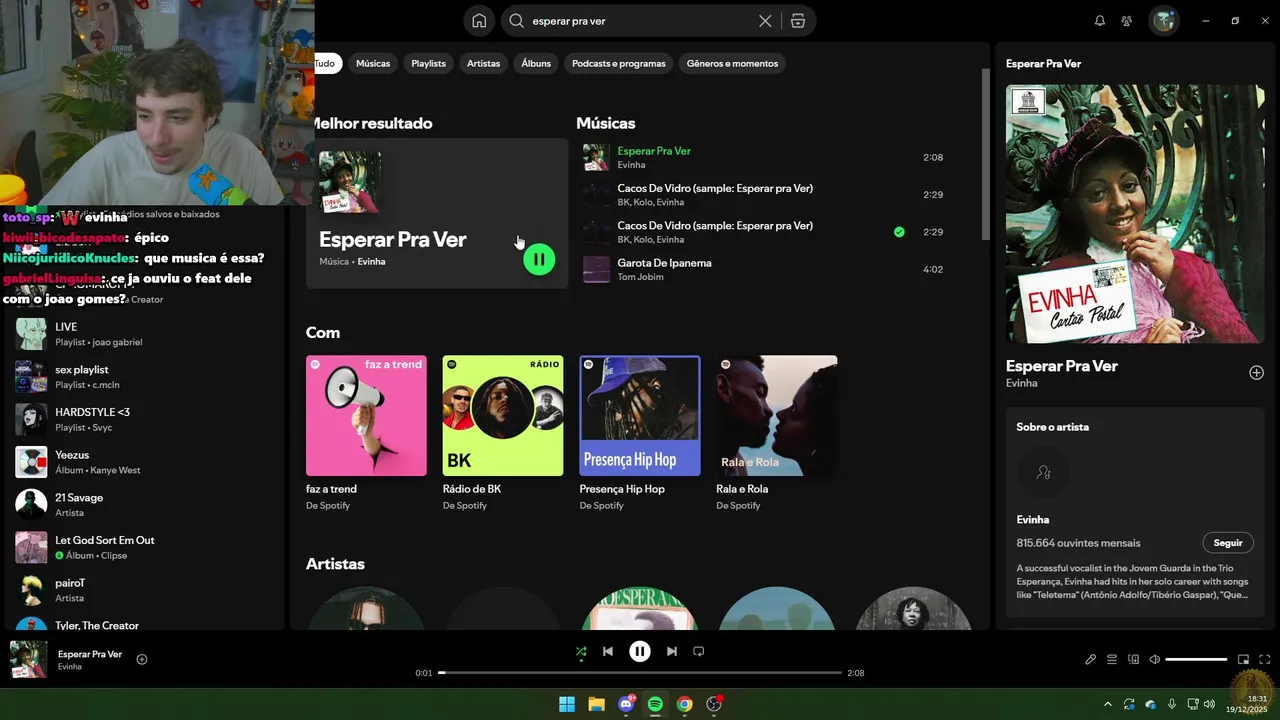Select the Playlists filter chip

428,63
